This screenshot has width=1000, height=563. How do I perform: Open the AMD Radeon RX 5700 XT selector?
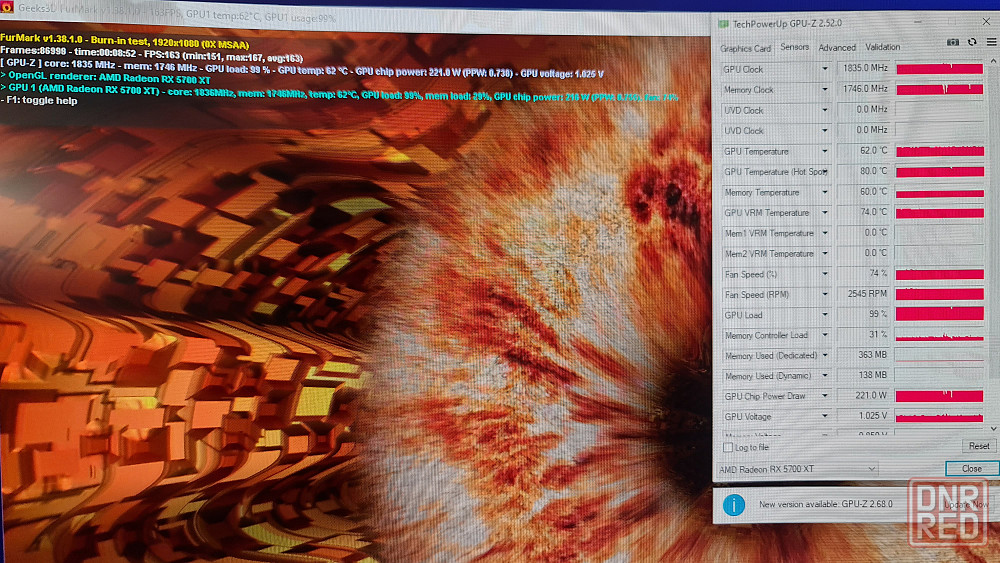coord(797,469)
